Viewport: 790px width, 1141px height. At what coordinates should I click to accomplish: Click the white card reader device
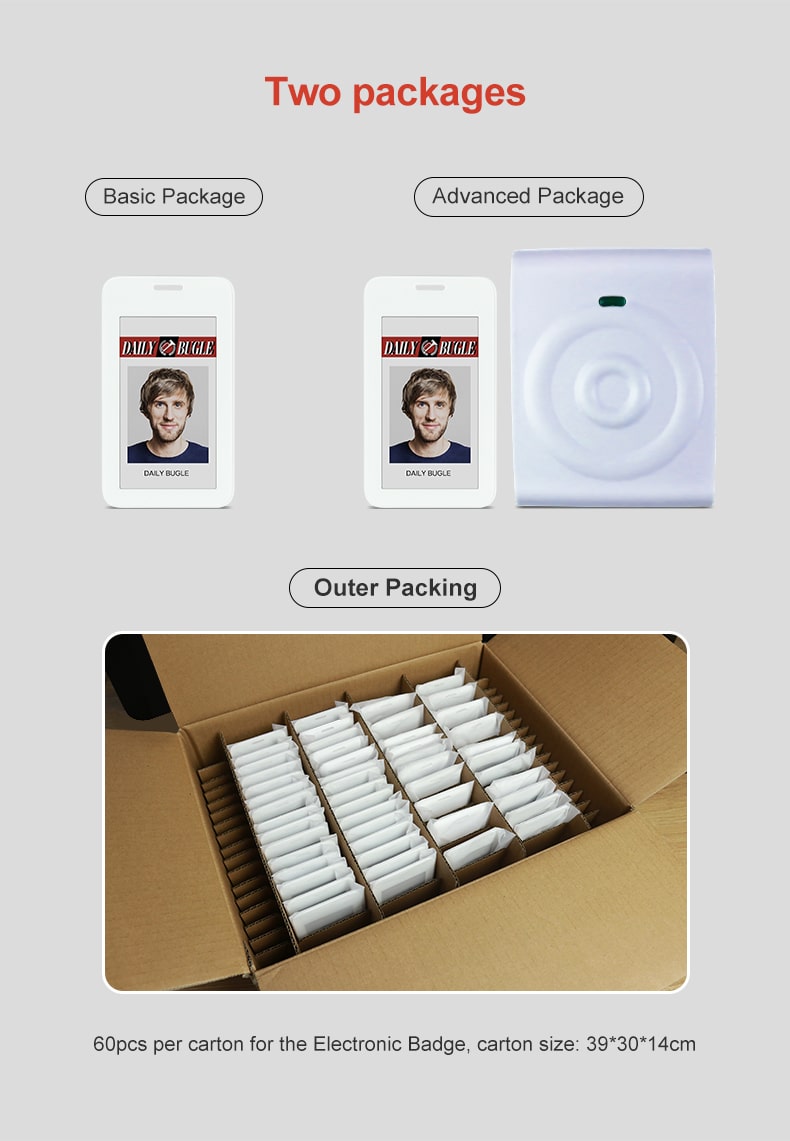click(x=613, y=378)
